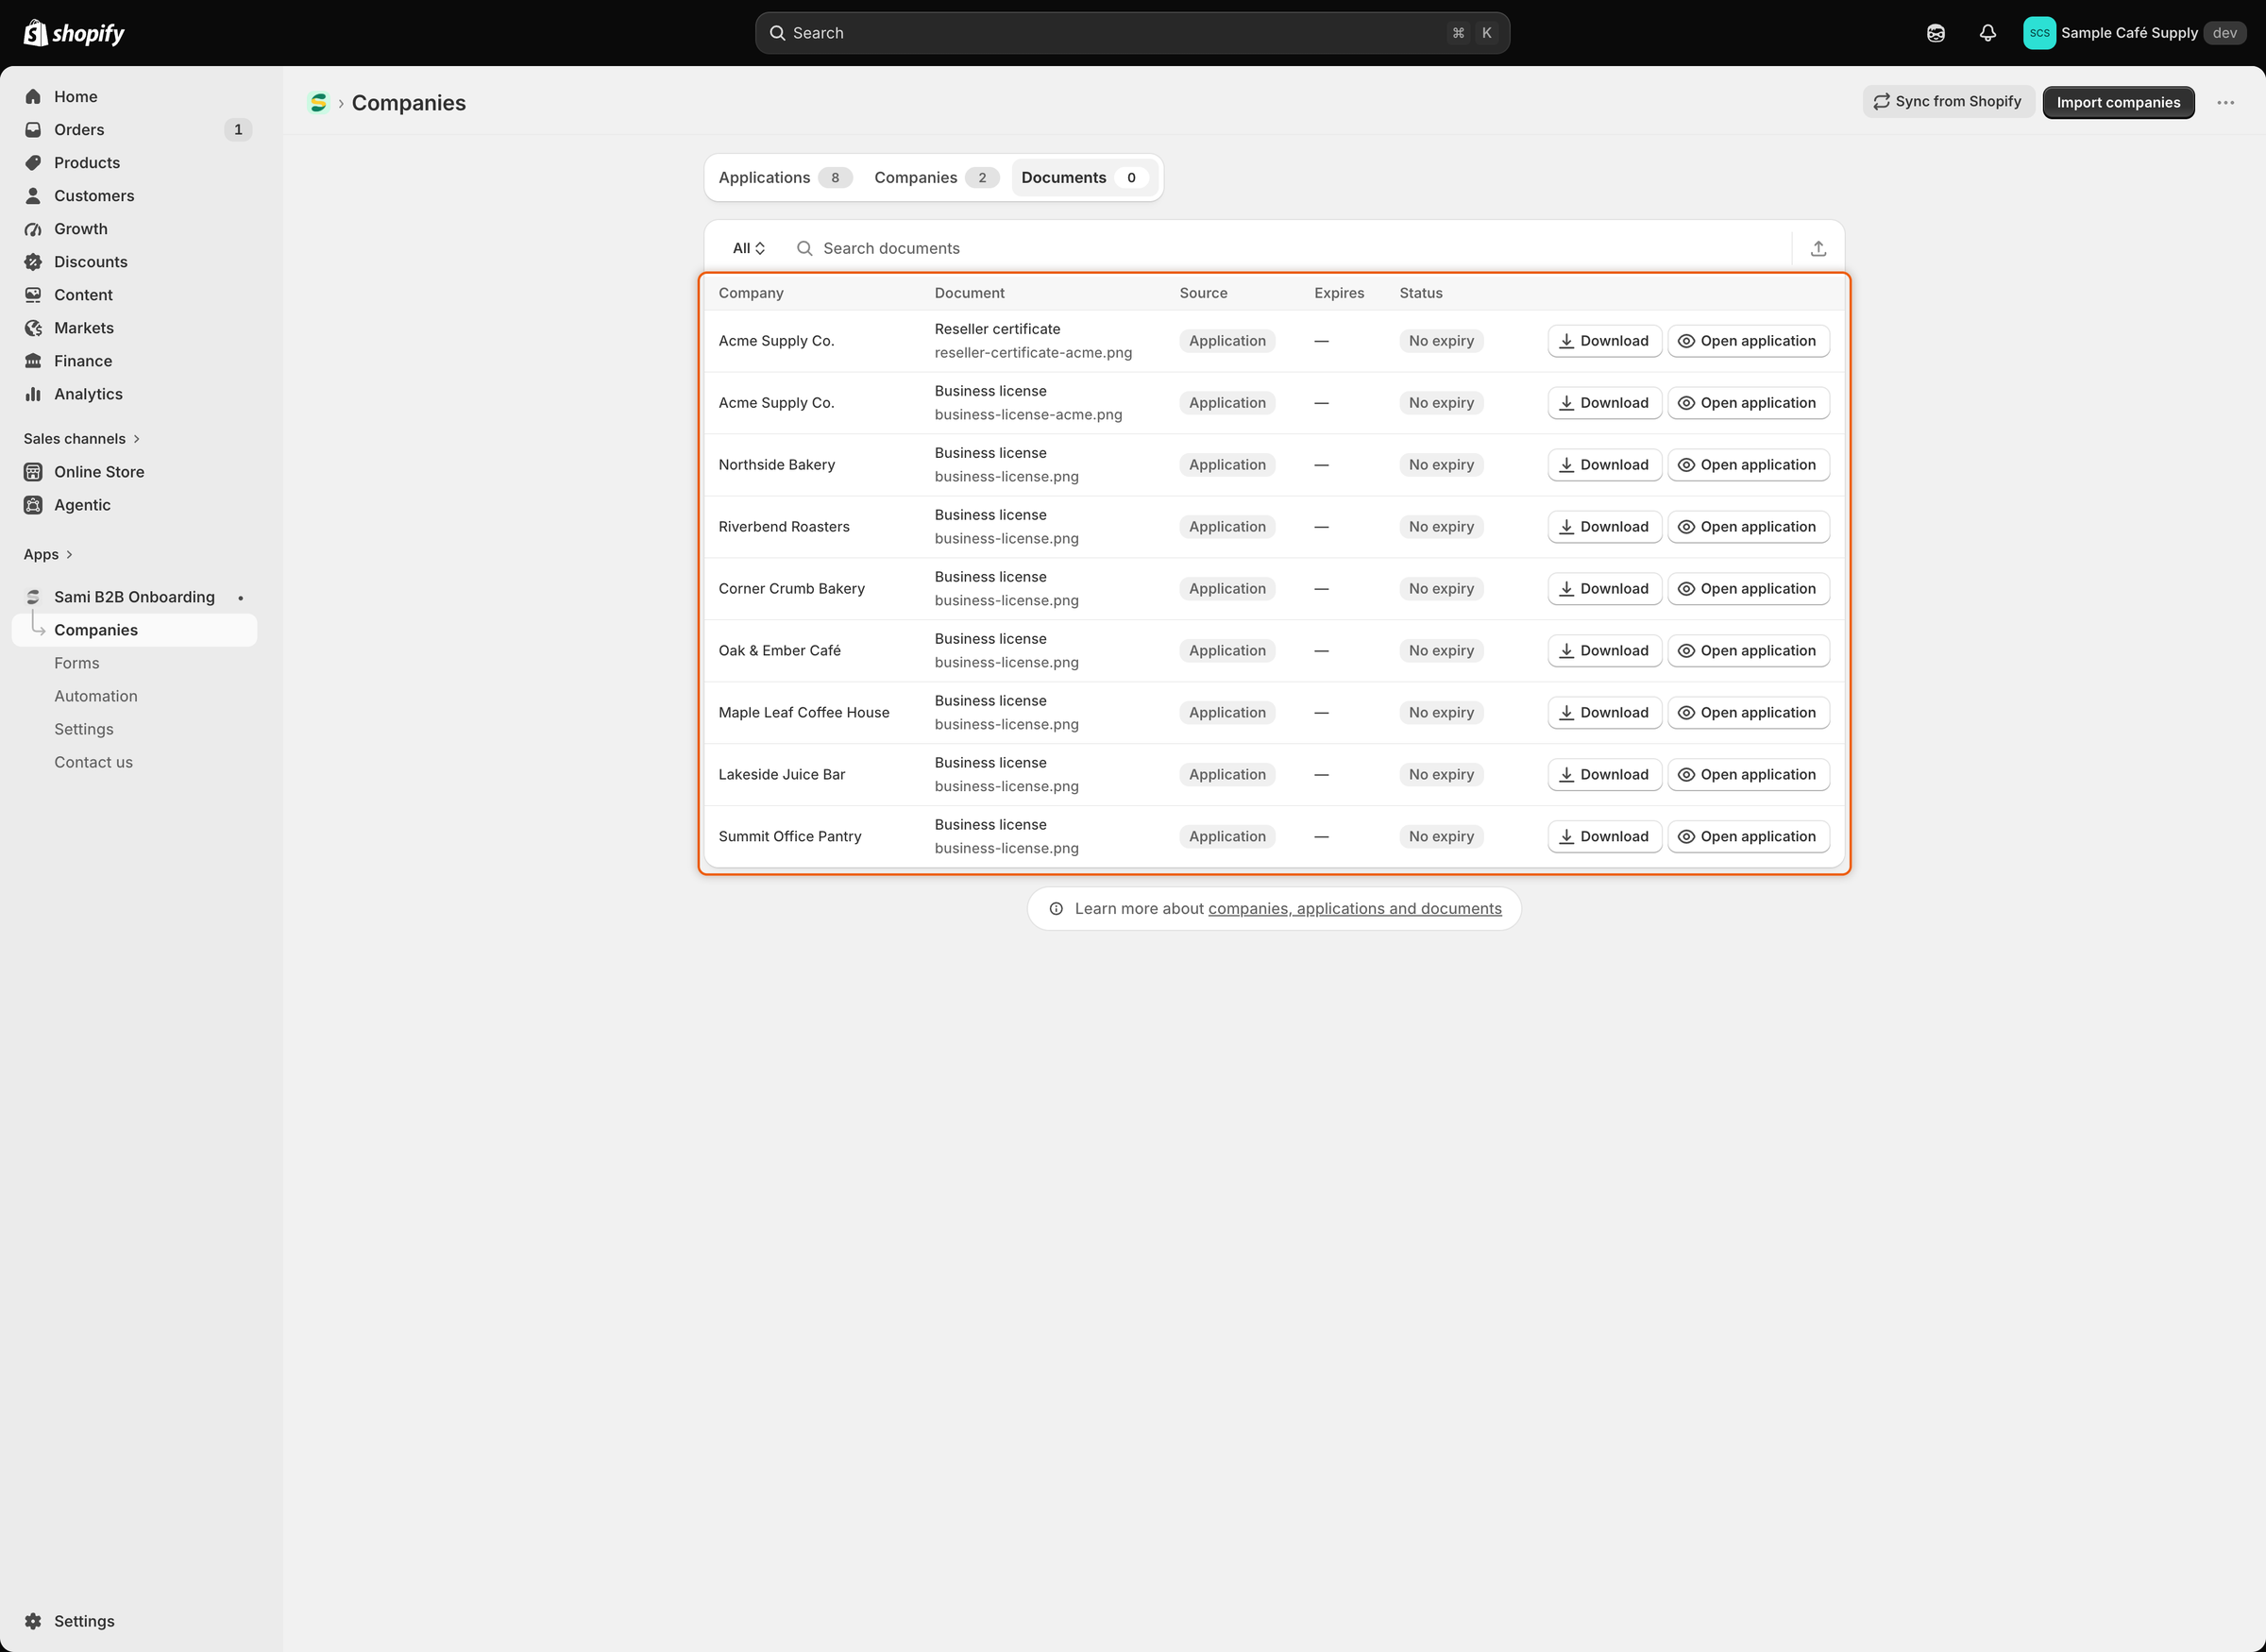The height and width of the screenshot is (1652, 2266).
Task: Open the All filter dropdown
Action: pyautogui.click(x=748, y=248)
